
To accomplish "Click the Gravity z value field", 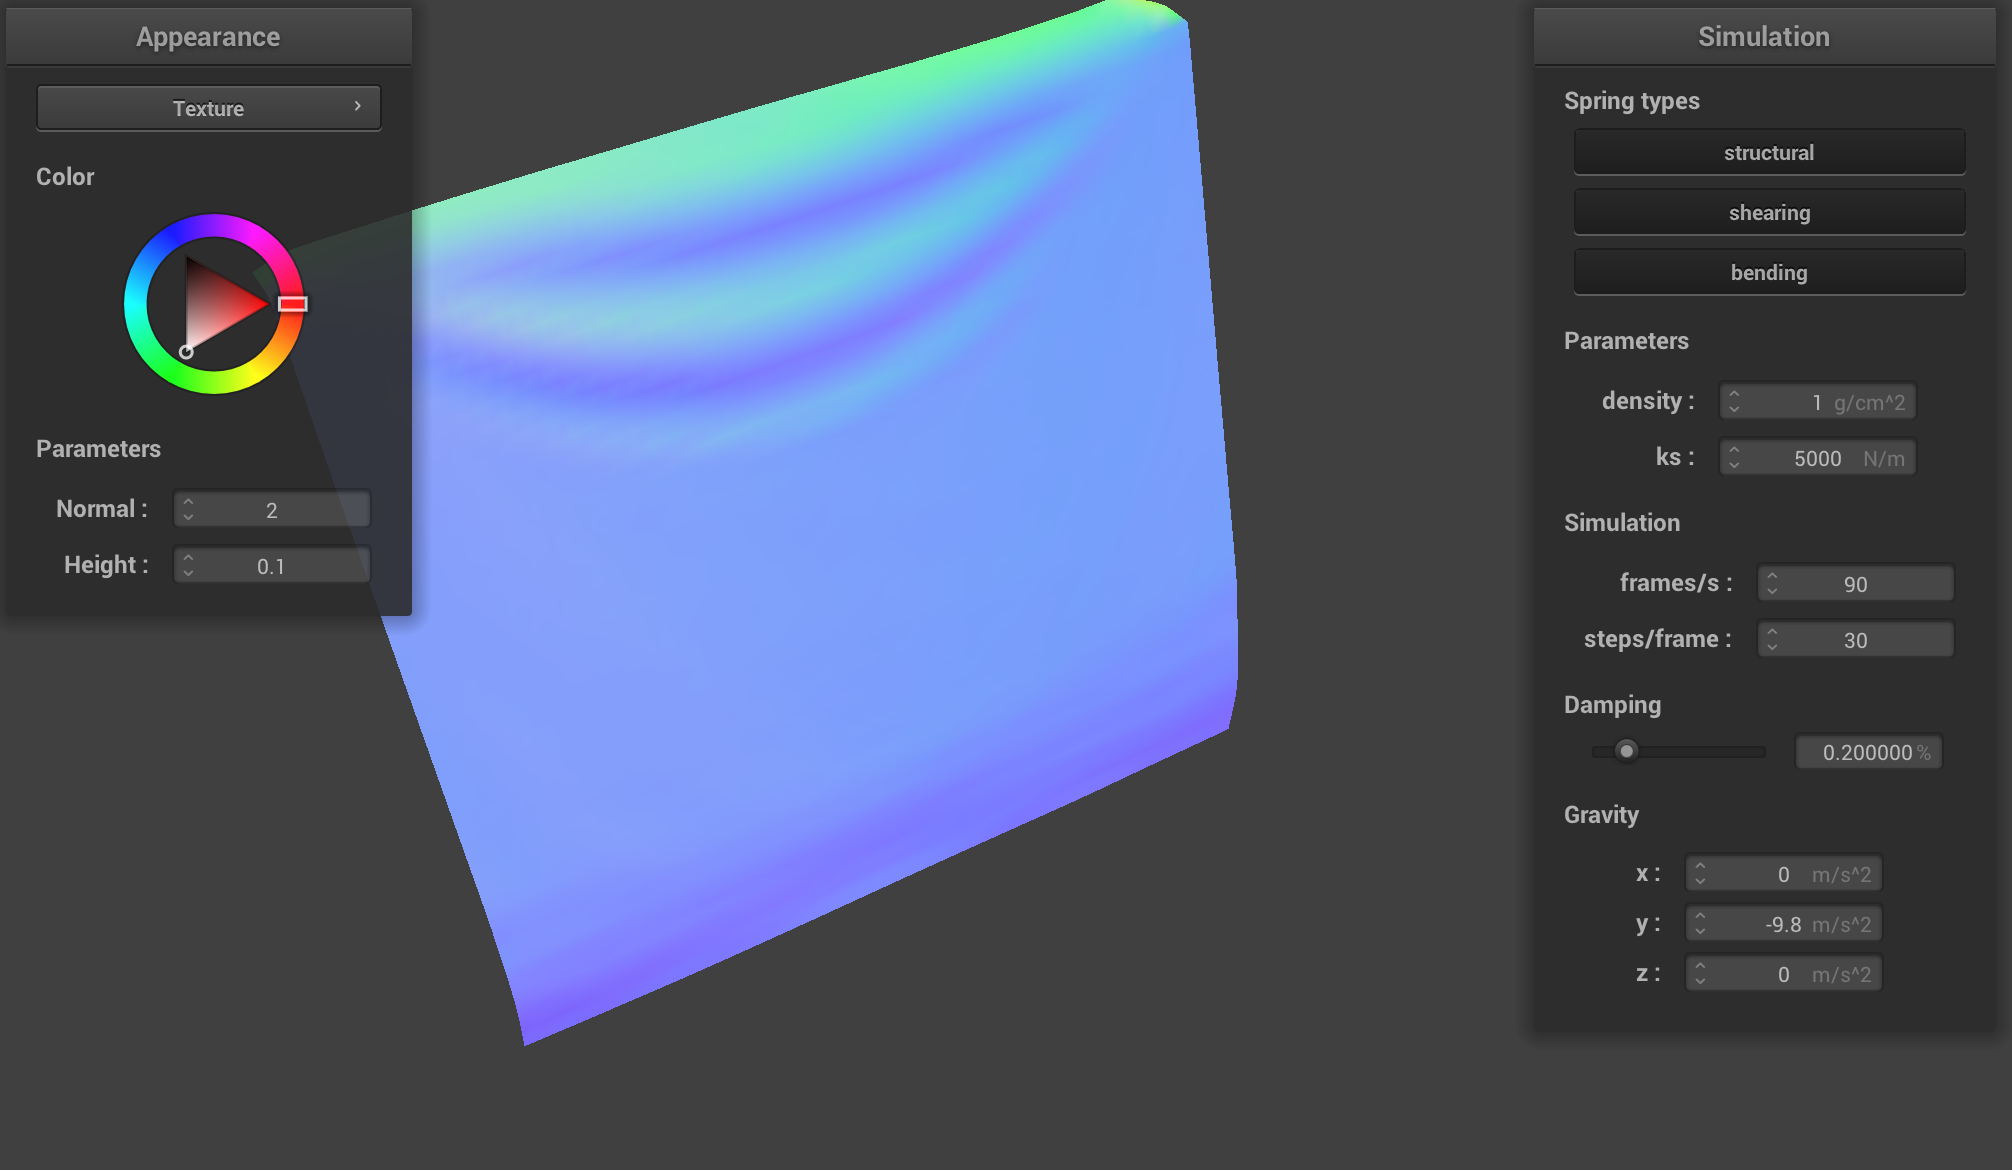I will [1784, 973].
